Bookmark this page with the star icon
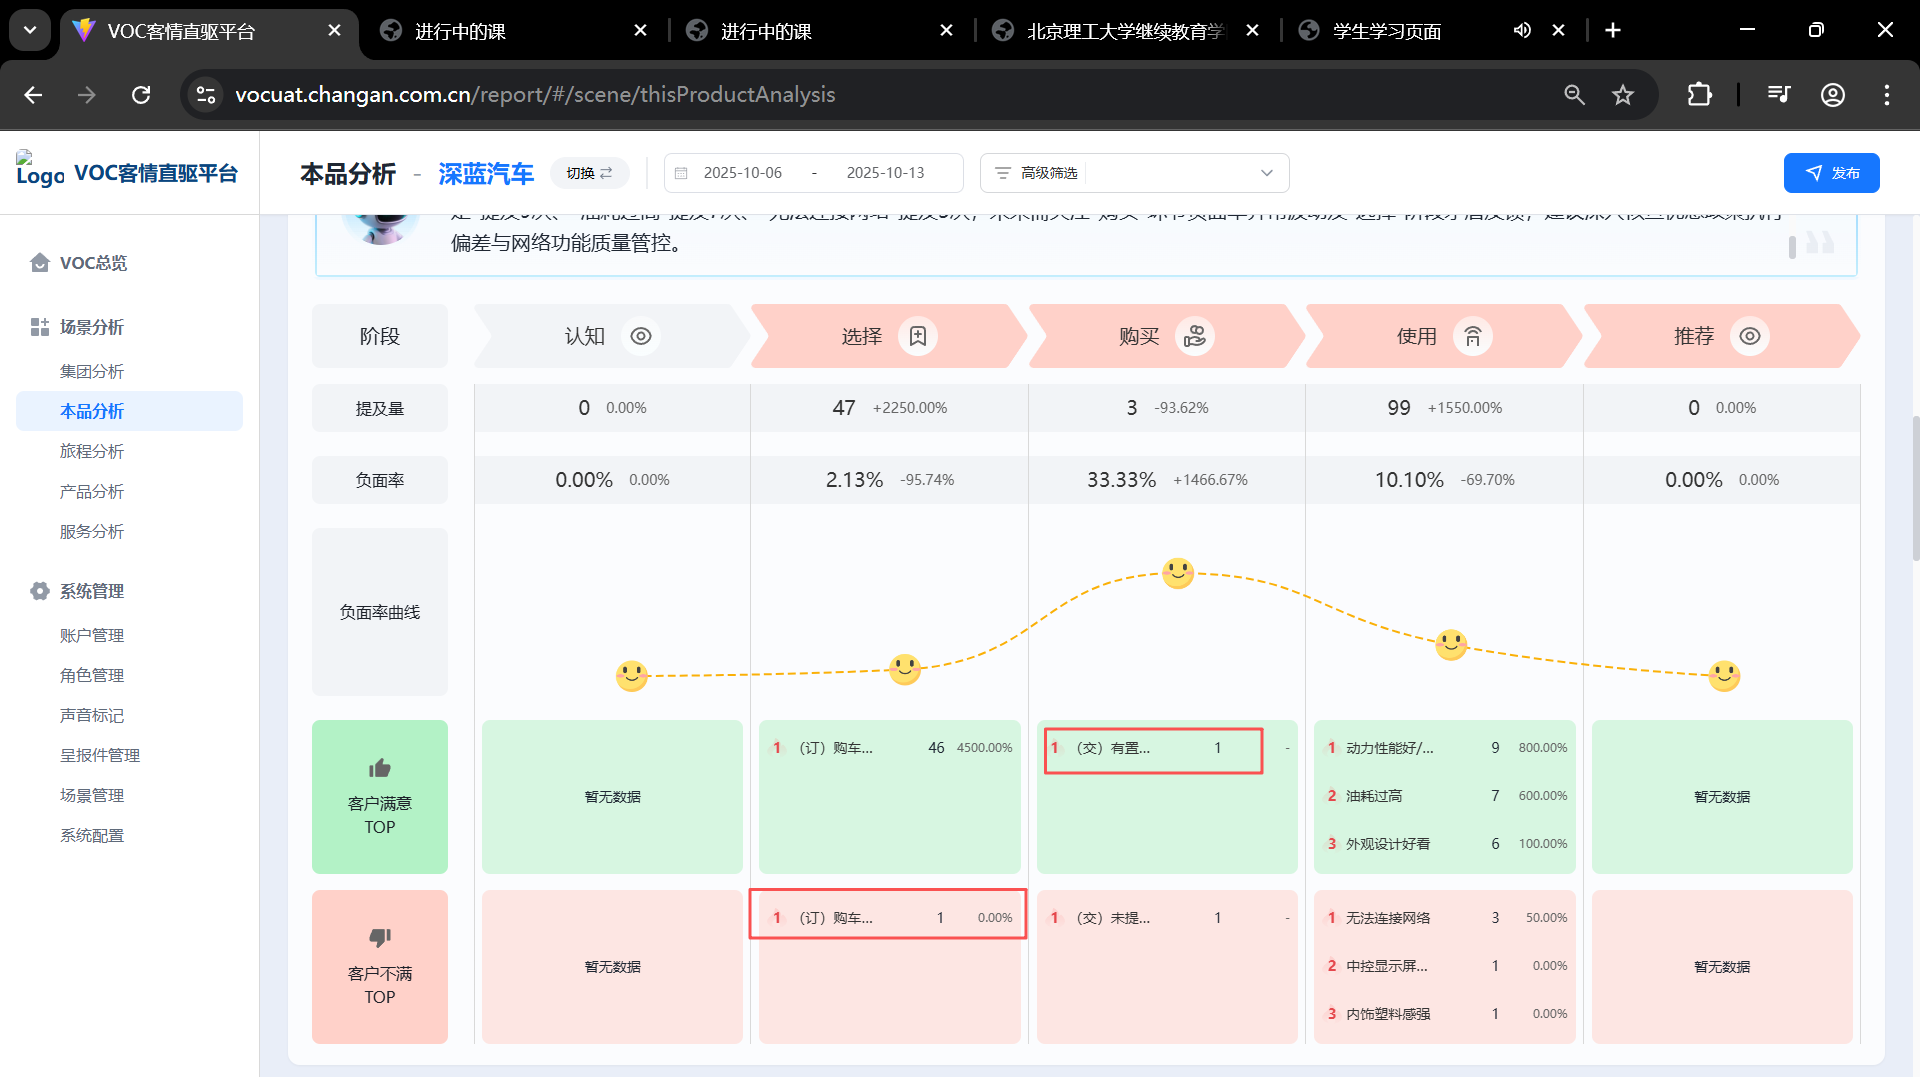The width and height of the screenshot is (1920, 1077). [x=1622, y=95]
